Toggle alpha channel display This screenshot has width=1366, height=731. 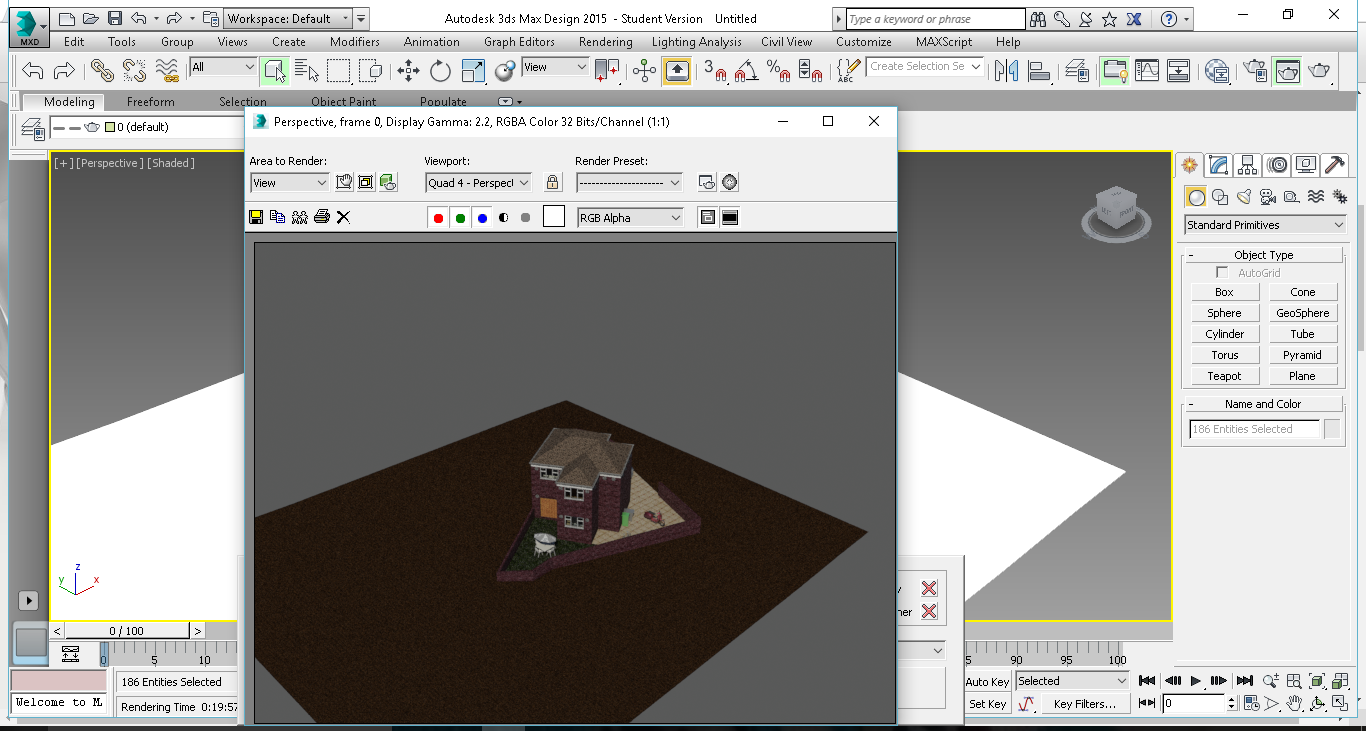point(503,217)
